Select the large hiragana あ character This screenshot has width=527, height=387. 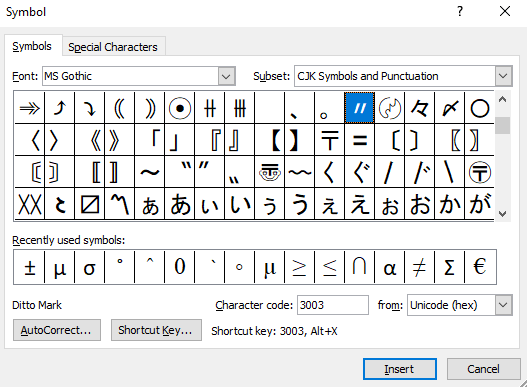tap(179, 204)
